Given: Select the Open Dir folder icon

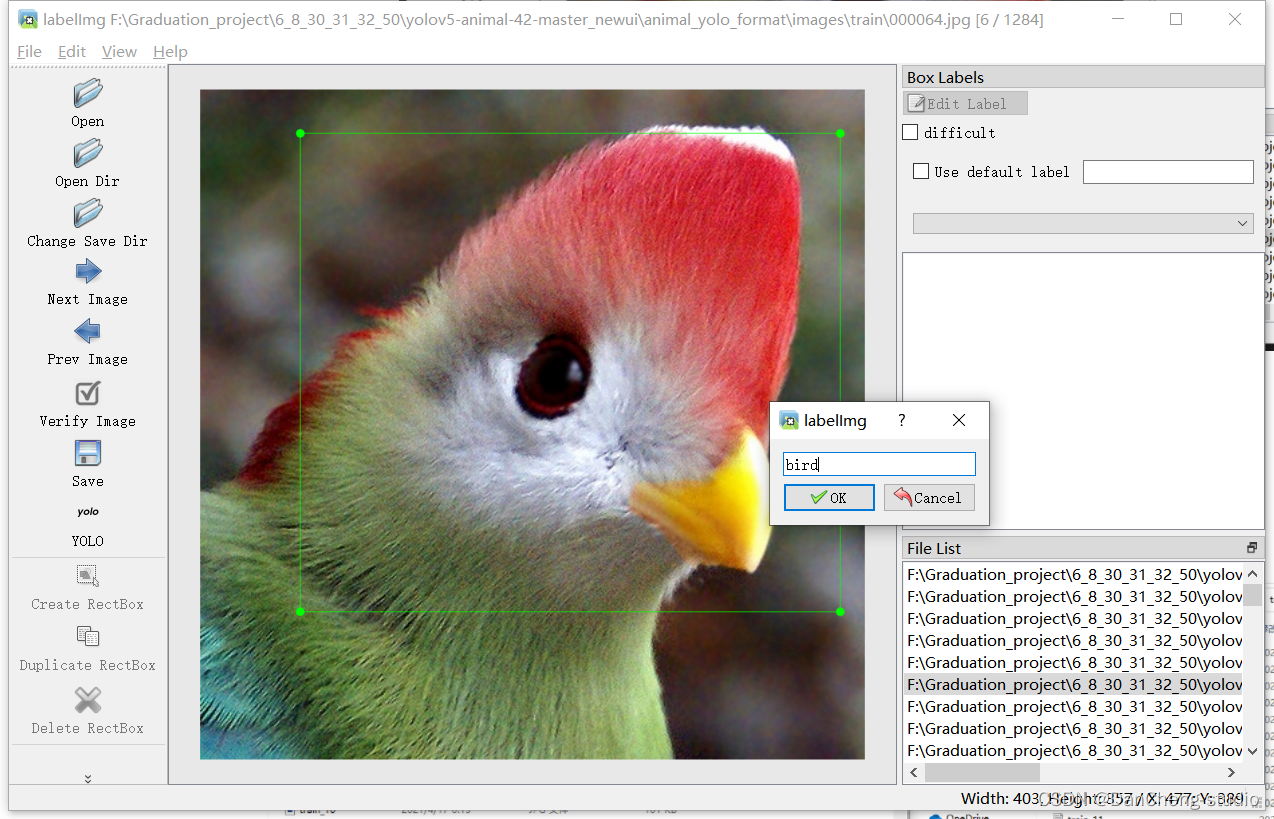Looking at the screenshot, I should 88,154.
